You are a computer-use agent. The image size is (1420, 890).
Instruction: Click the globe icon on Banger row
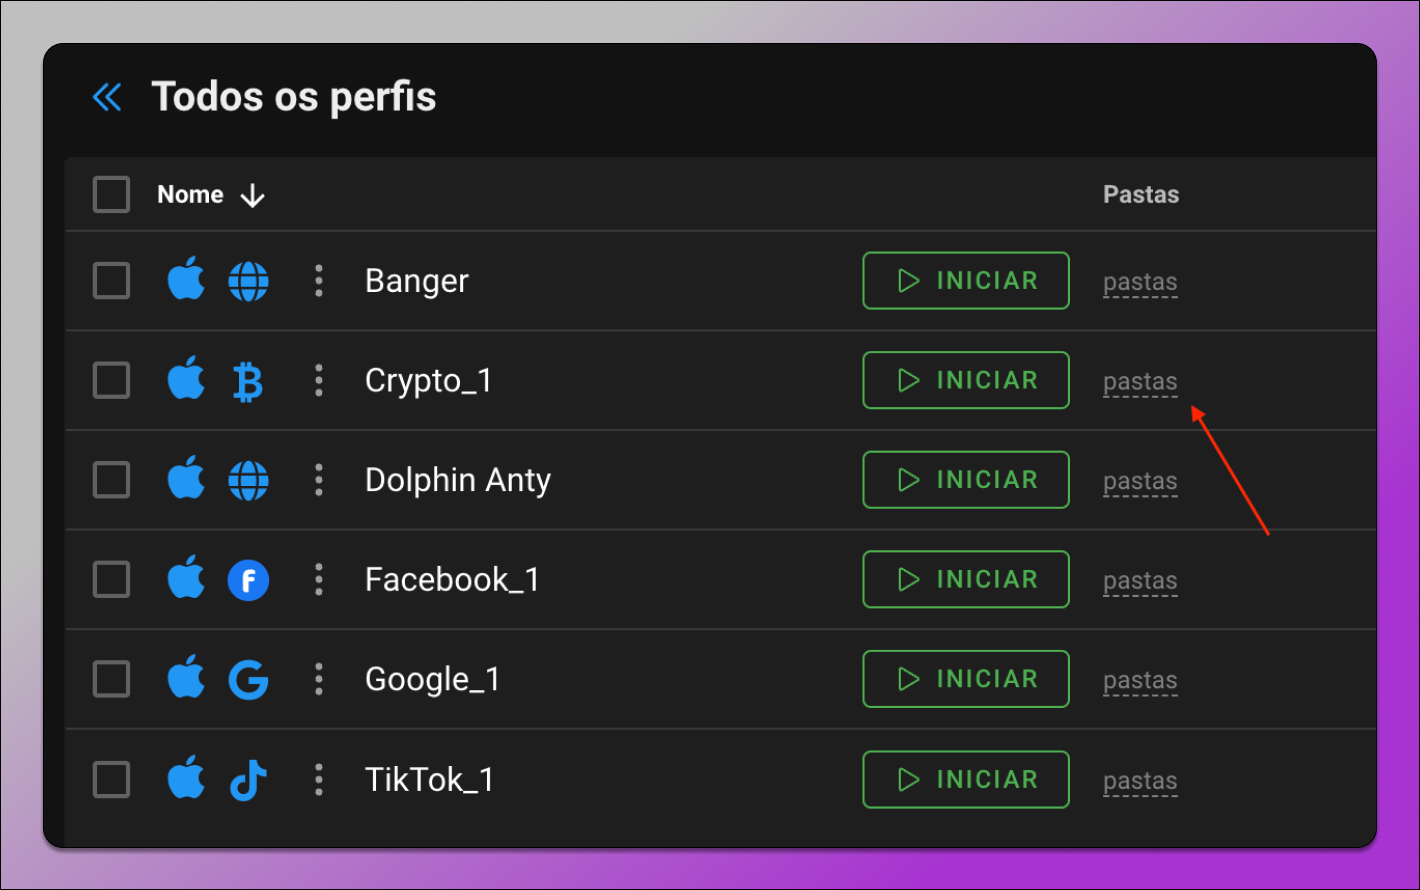tap(248, 281)
